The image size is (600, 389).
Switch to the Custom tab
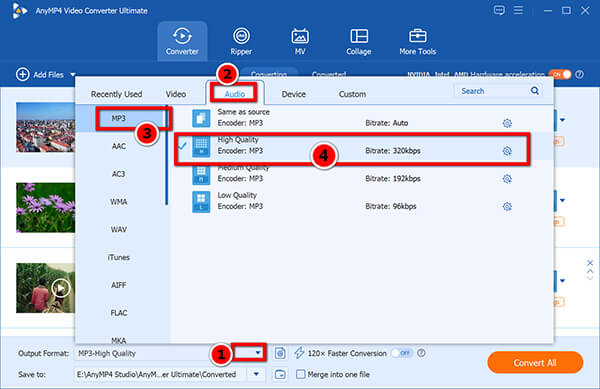click(352, 94)
